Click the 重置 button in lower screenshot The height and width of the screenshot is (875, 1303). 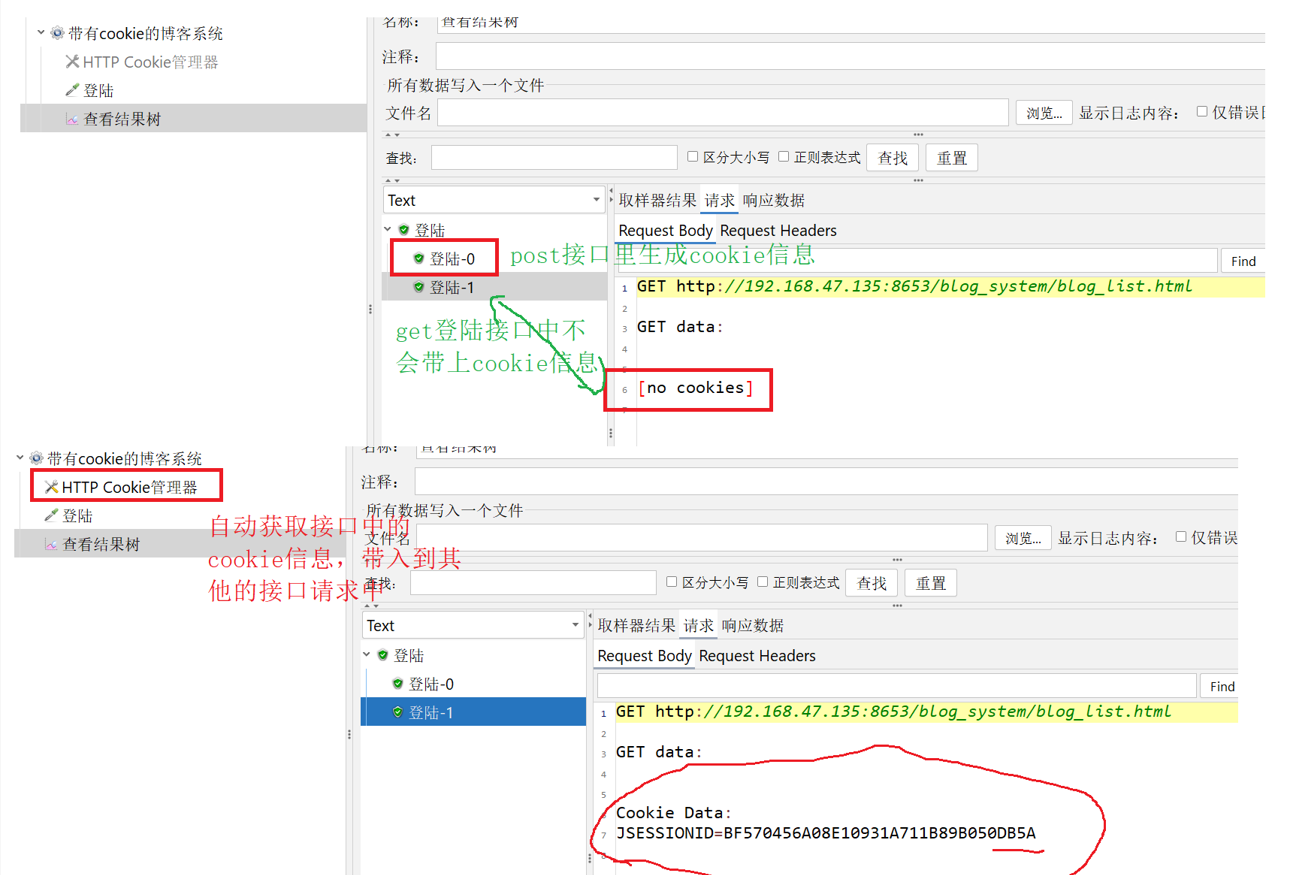pyautogui.click(x=931, y=583)
